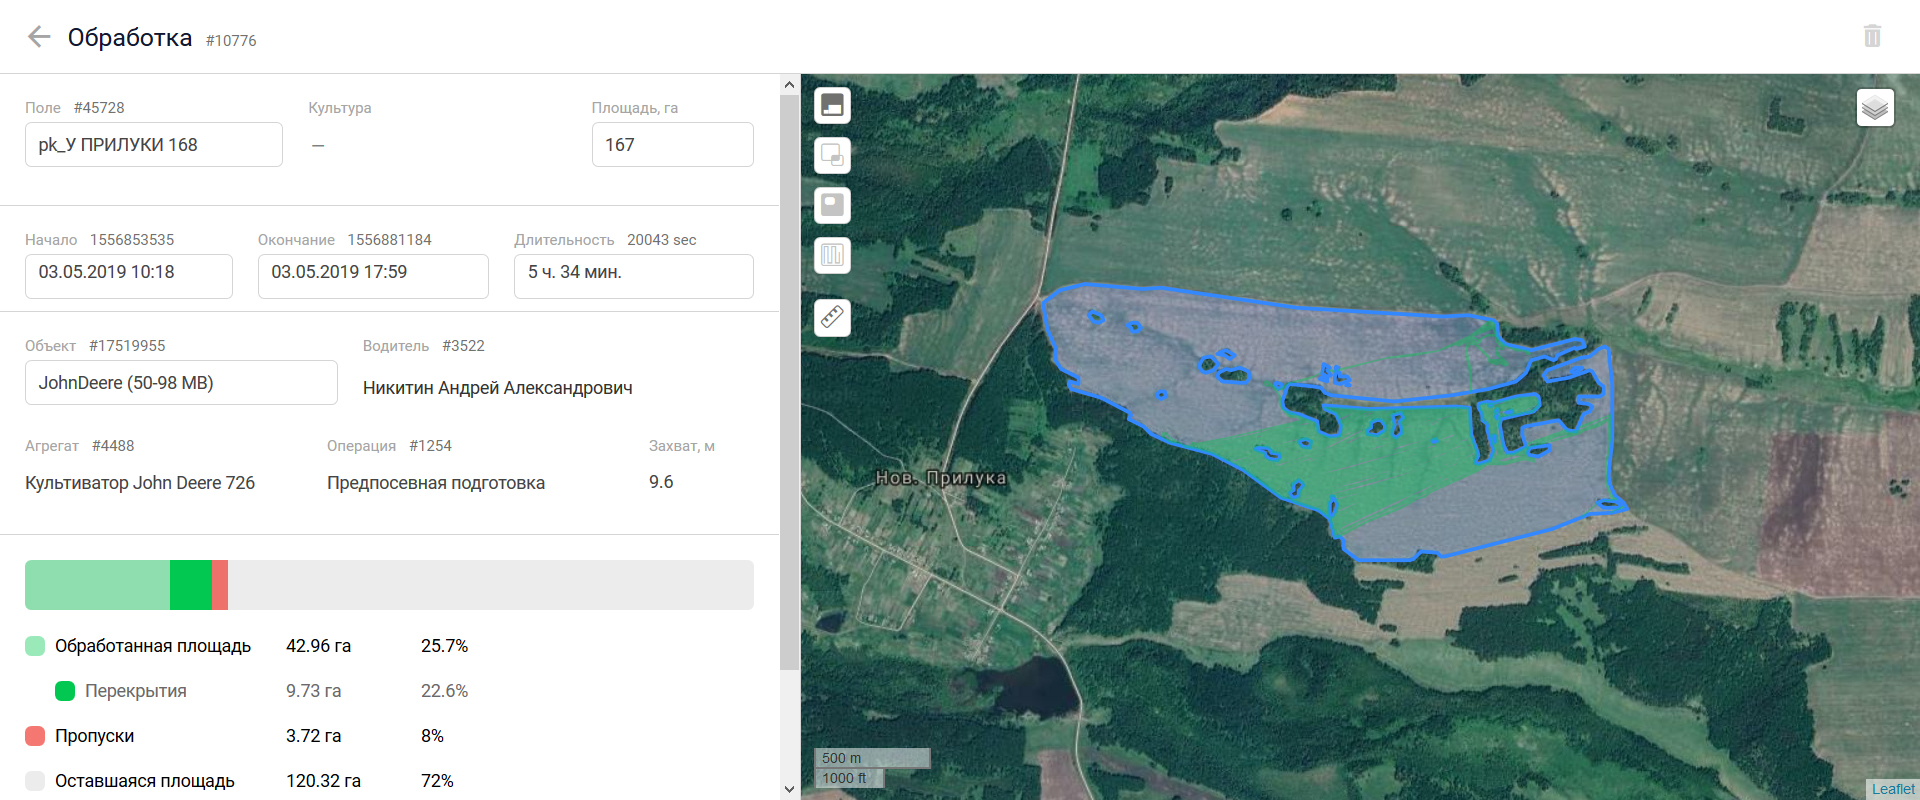The width and height of the screenshot is (1920, 800).
Task: Open the Leaflet attribution link
Action: 1892,789
